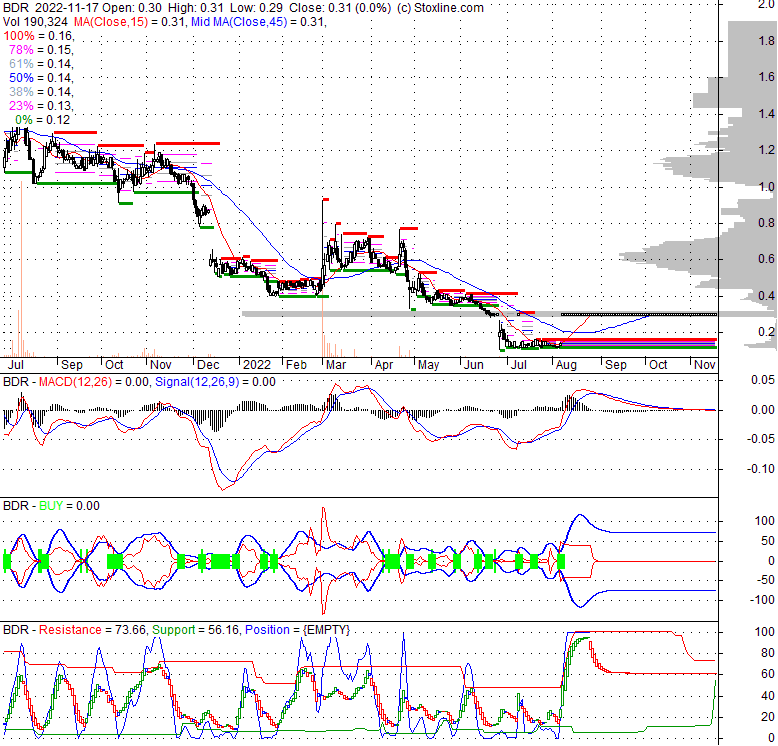Select the 'Position = {EMPTY}' label
This screenshot has width=778, height=746.
pyautogui.click(x=298, y=630)
